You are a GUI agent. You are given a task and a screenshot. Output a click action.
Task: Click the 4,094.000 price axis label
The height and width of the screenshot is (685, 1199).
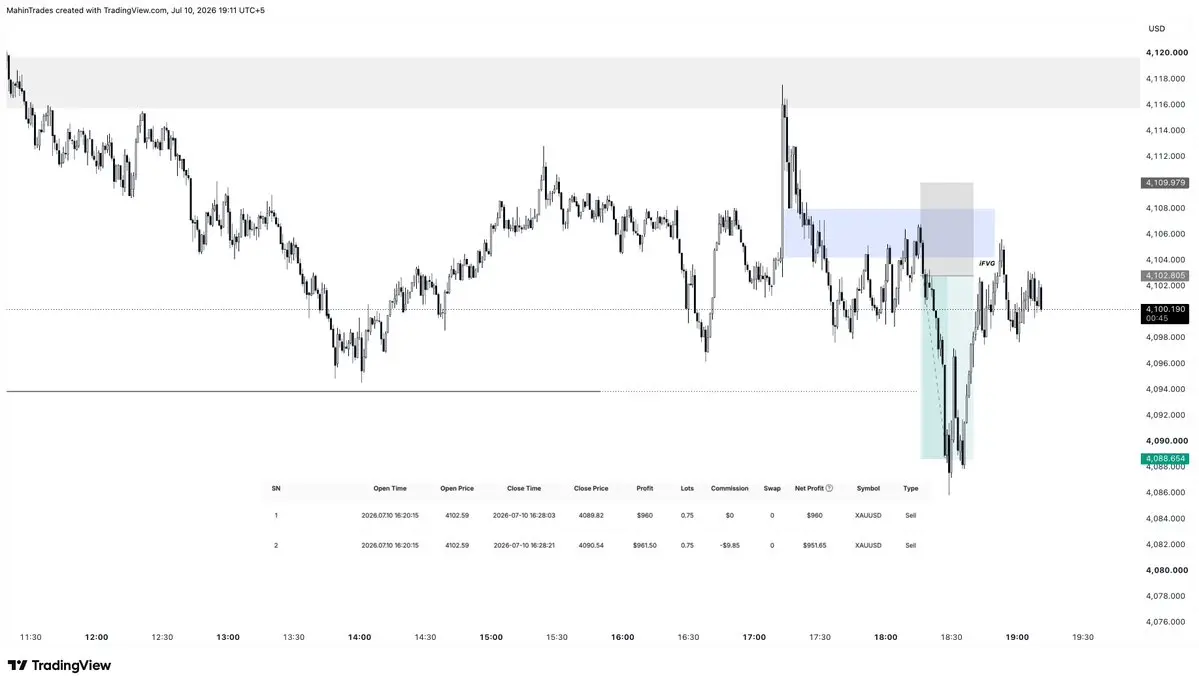(x=1166, y=389)
